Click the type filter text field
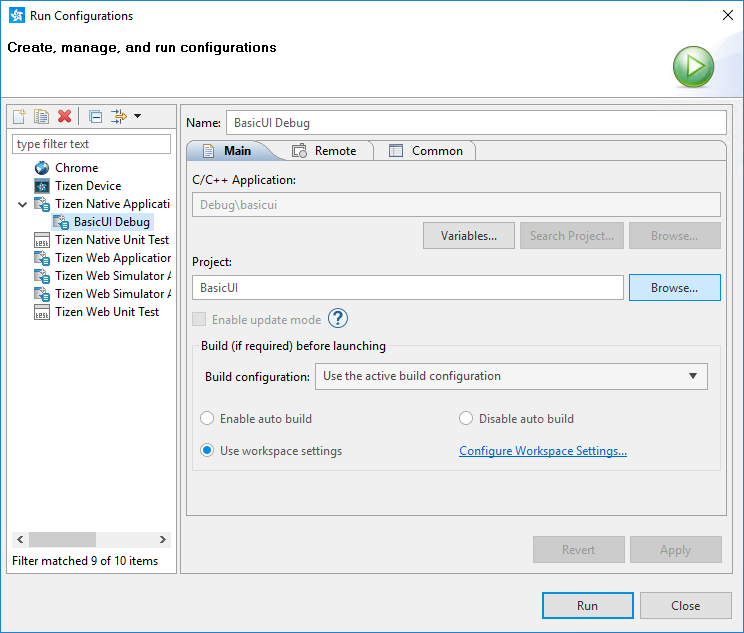The image size is (744, 633). [x=92, y=144]
